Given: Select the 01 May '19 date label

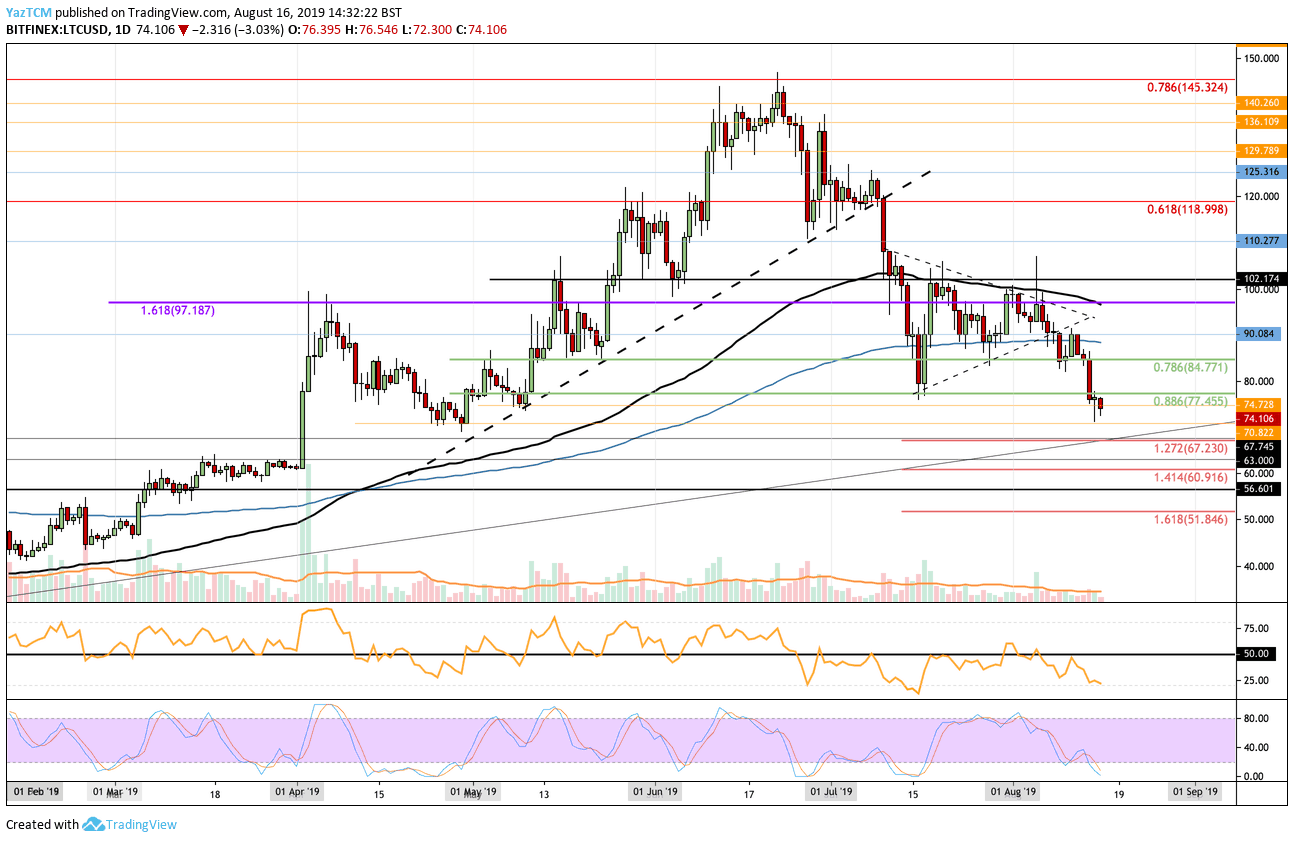Looking at the screenshot, I should [x=473, y=792].
